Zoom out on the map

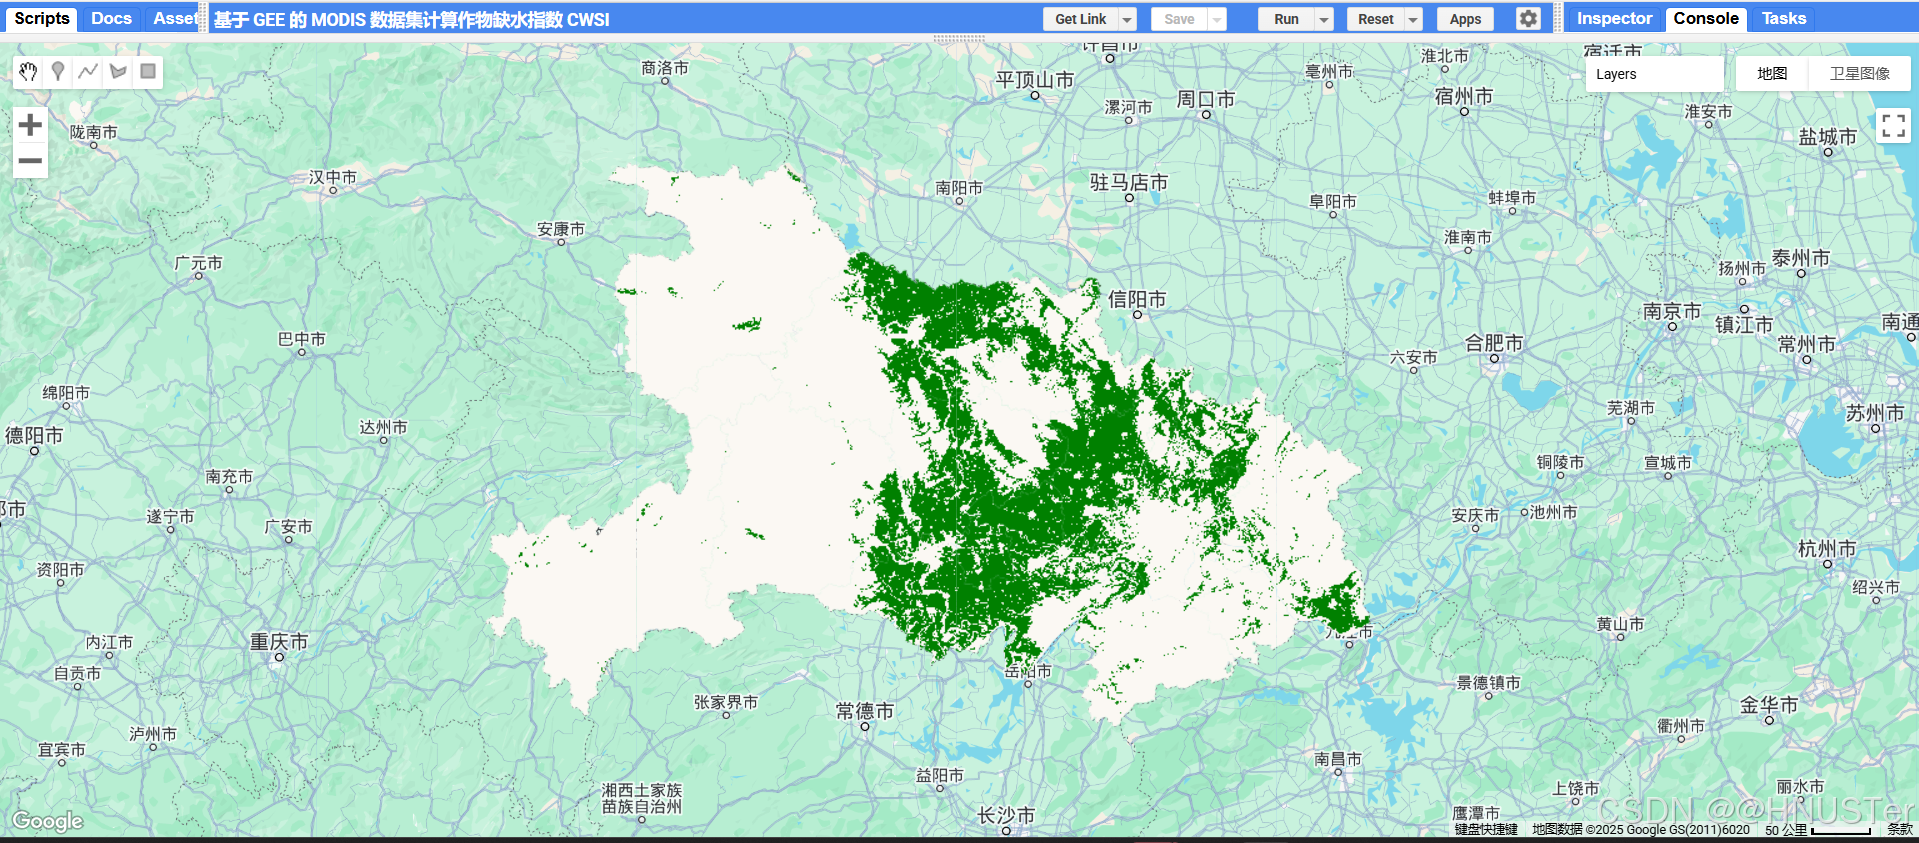30,160
